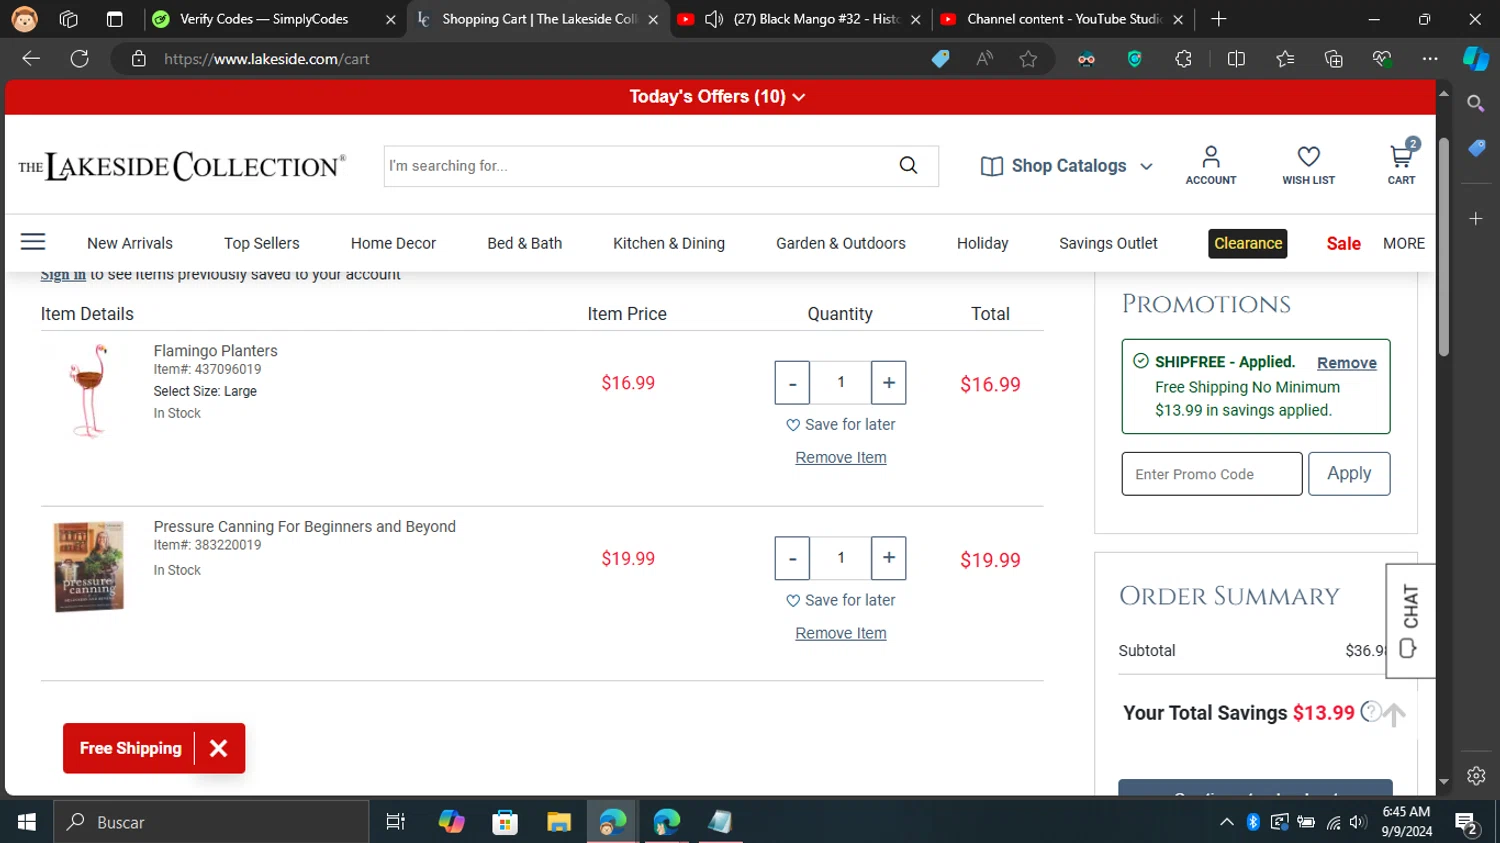Viewport: 1500px width, 843px height.
Task: Click the Sign in link
Action: pyautogui.click(x=63, y=275)
